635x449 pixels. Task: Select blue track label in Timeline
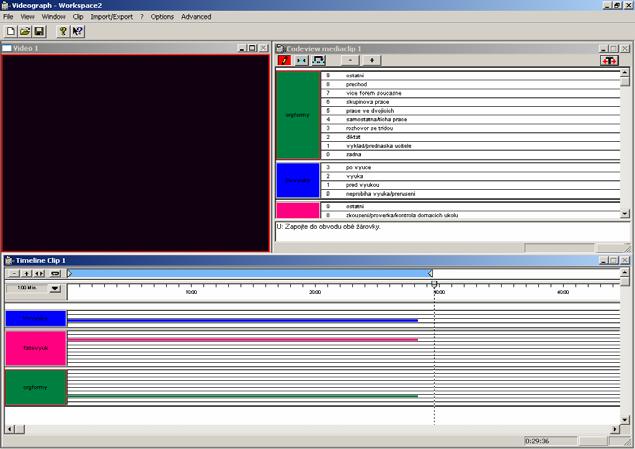point(36,318)
